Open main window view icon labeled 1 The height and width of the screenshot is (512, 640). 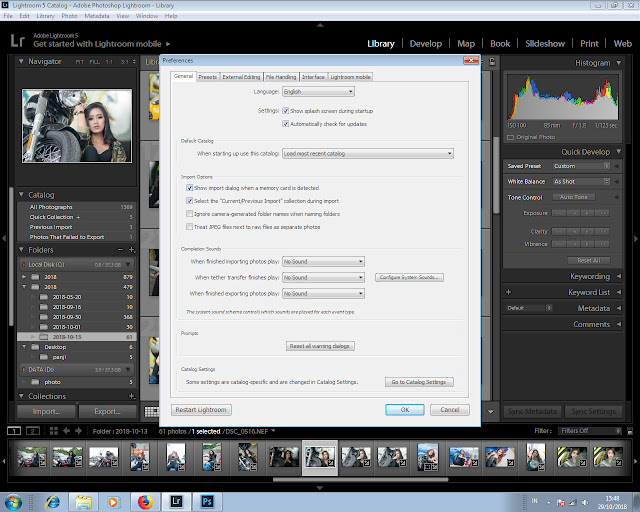[14, 431]
